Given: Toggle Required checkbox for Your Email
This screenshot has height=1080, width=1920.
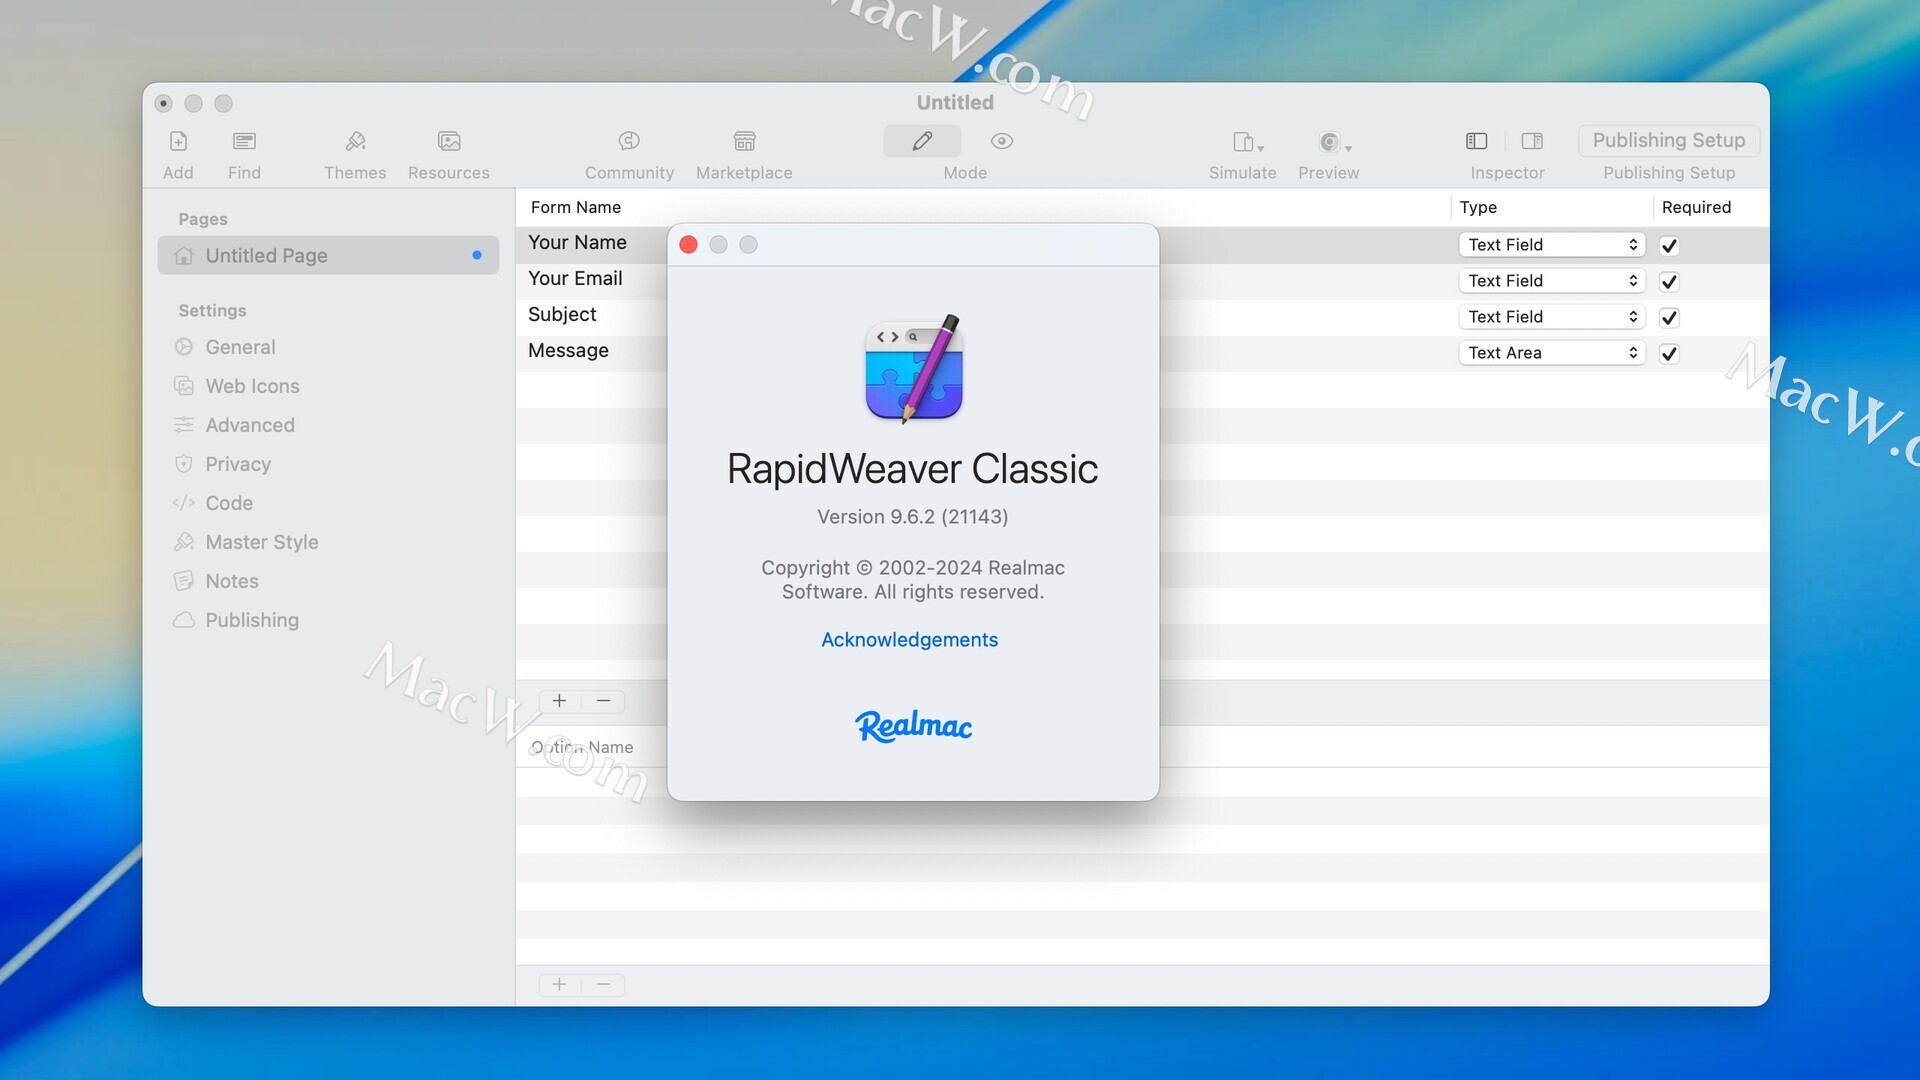Looking at the screenshot, I should coord(1669,281).
